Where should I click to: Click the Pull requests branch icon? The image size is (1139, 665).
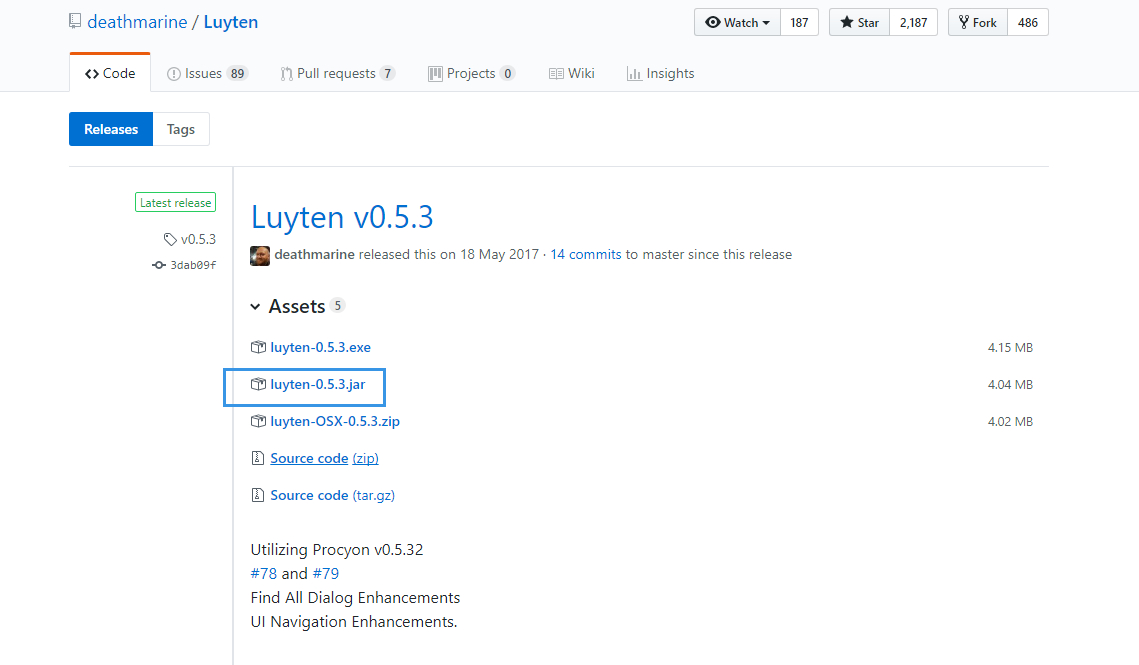(x=286, y=74)
